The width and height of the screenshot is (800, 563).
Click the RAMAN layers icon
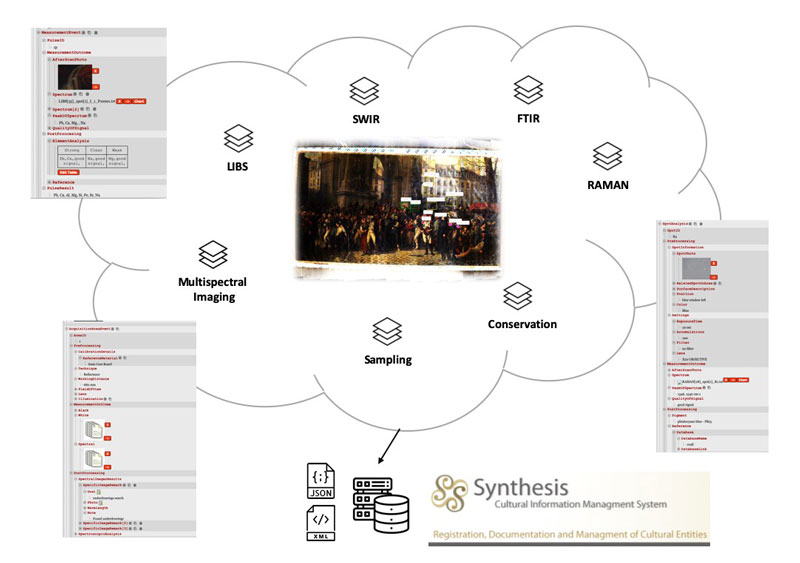point(607,156)
